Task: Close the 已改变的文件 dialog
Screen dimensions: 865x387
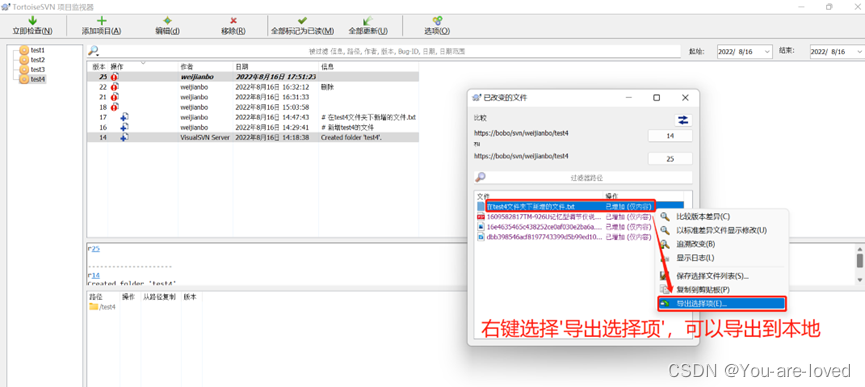Action: tap(685, 98)
